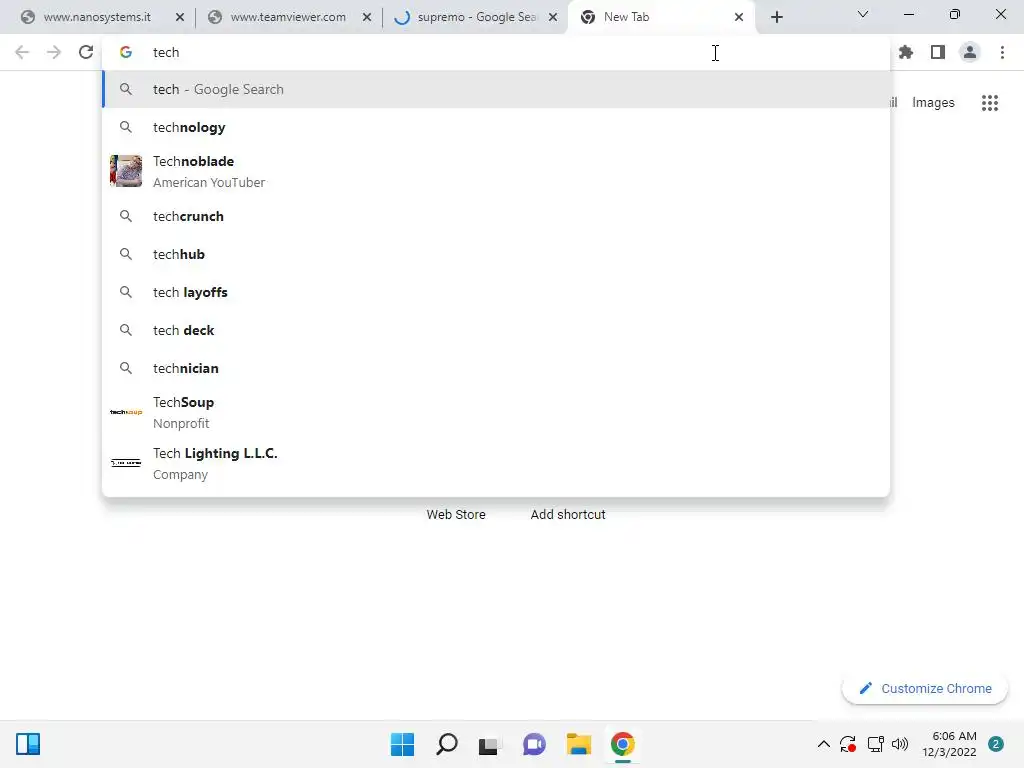
Task: Click the sync status tray icon
Action: 848,744
